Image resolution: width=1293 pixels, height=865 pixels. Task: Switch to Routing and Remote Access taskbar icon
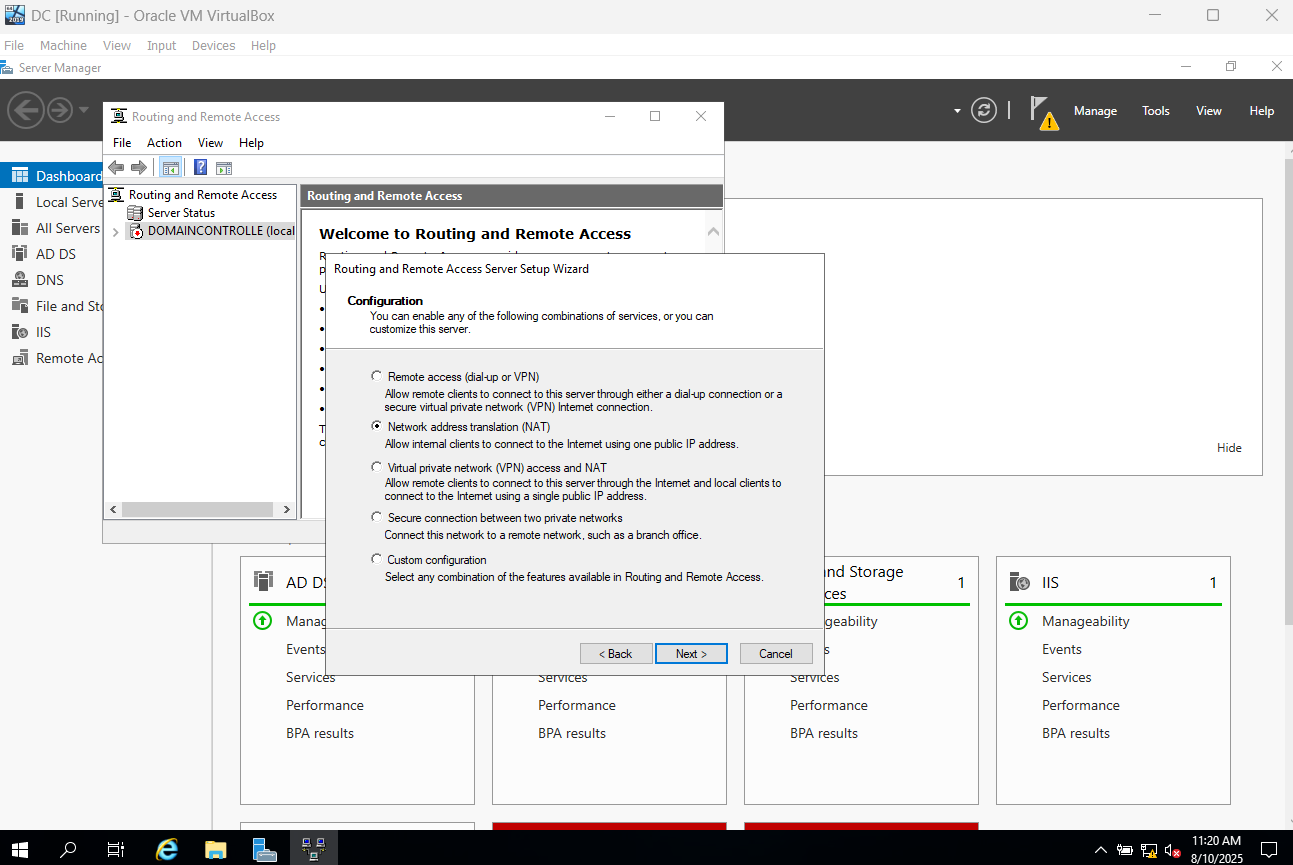[313, 849]
